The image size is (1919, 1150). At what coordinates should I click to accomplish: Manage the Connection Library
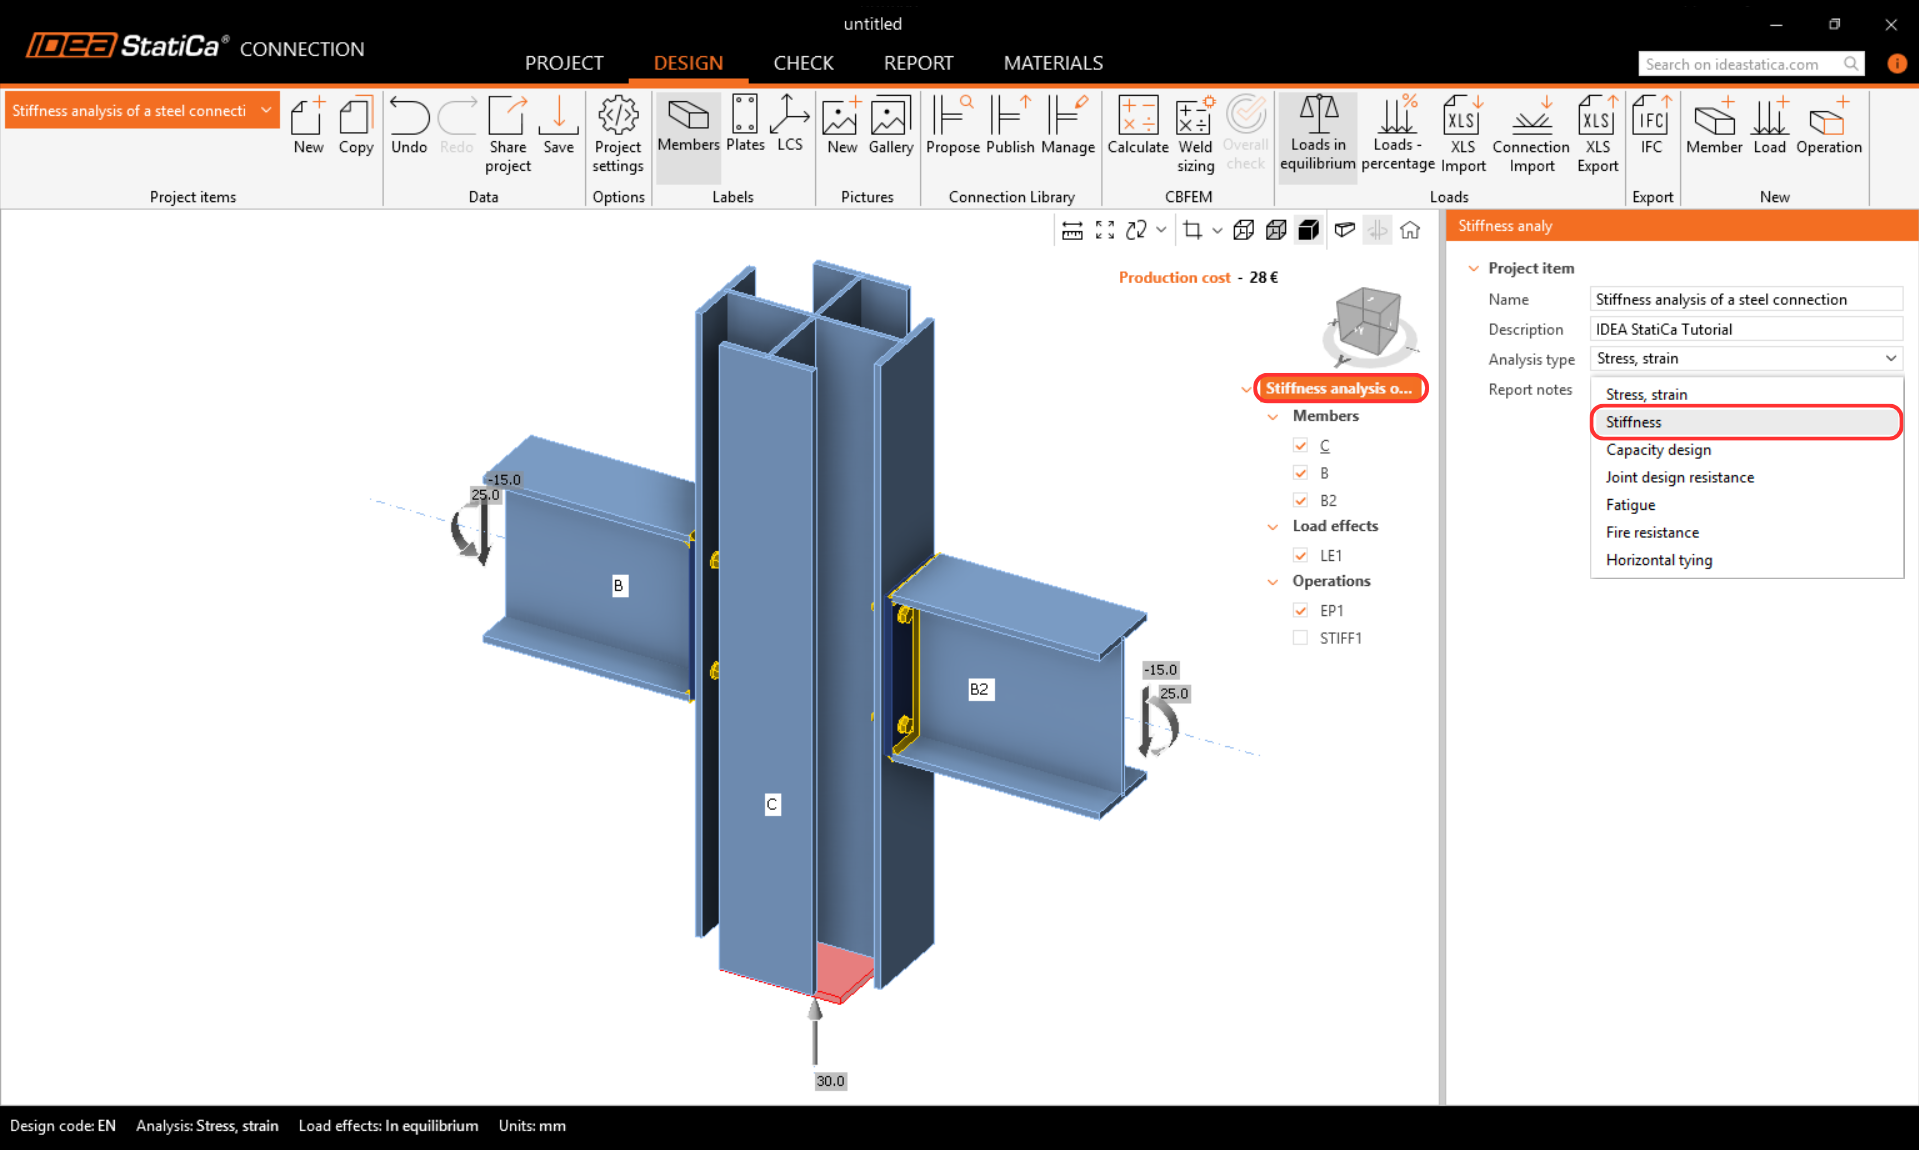1067,126
